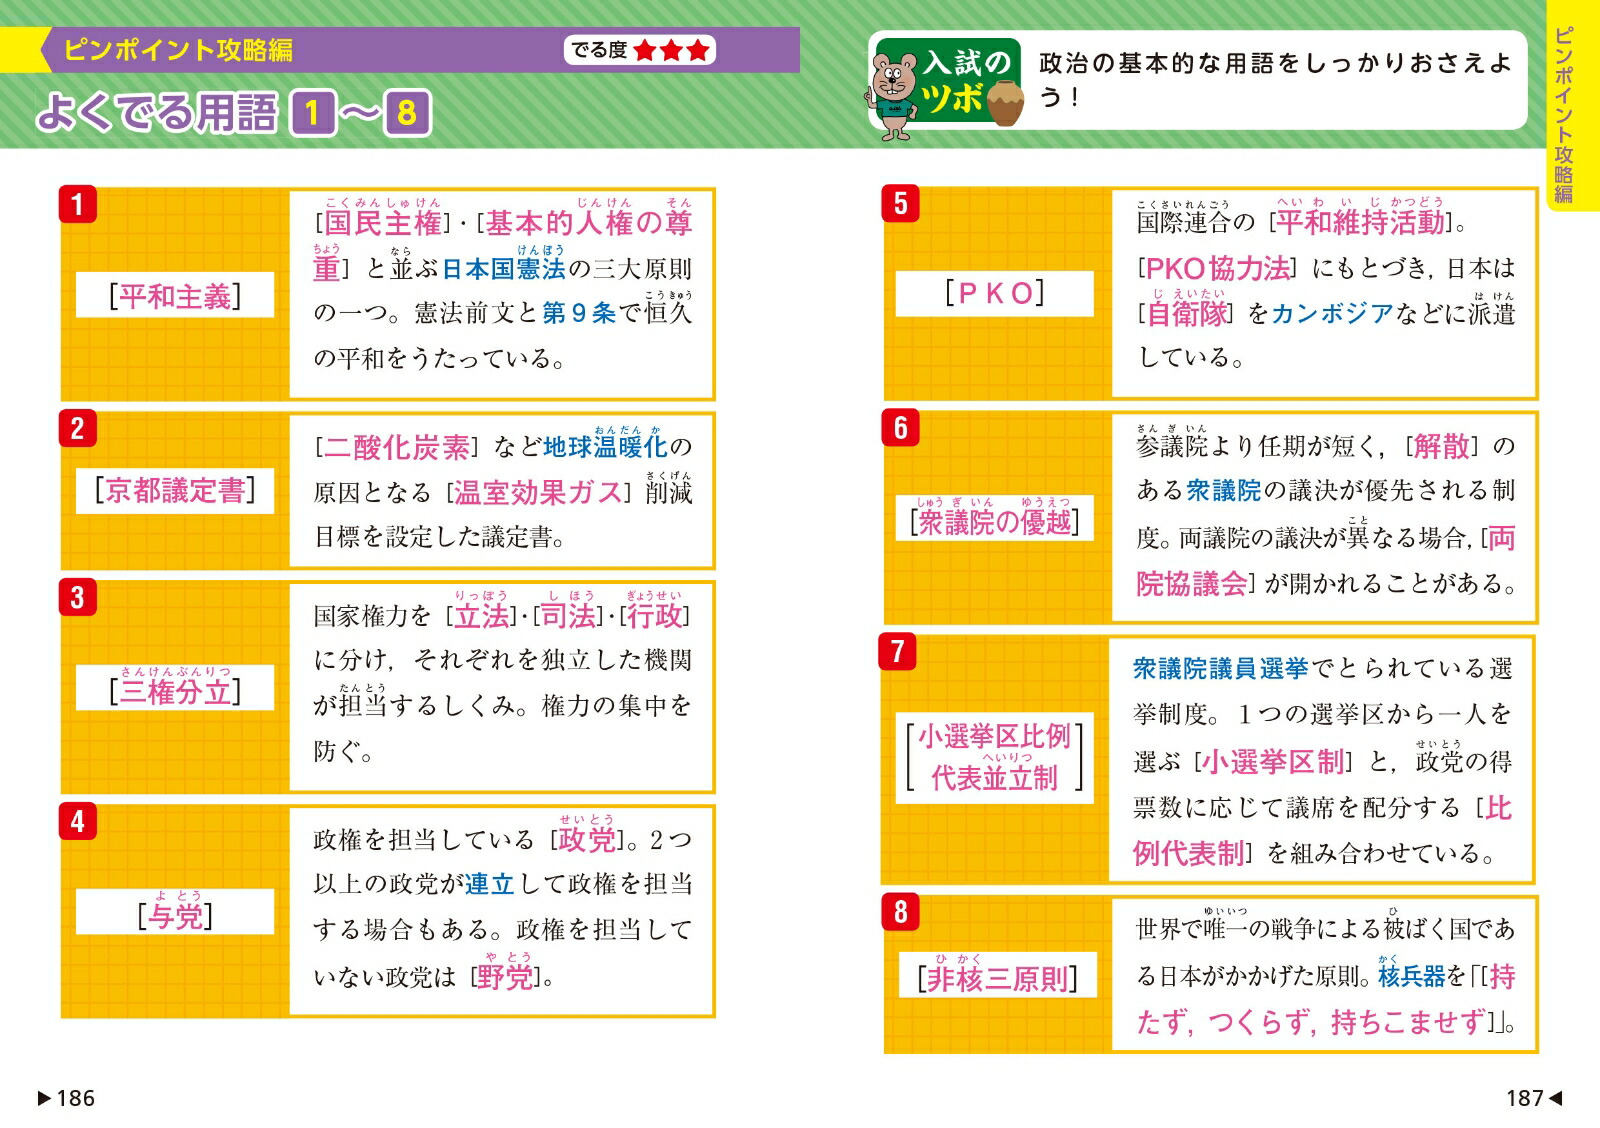The height and width of the screenshot is (1128, 1600).
Task: Click the red number 3 badge
Action: [x=78, y=597]
